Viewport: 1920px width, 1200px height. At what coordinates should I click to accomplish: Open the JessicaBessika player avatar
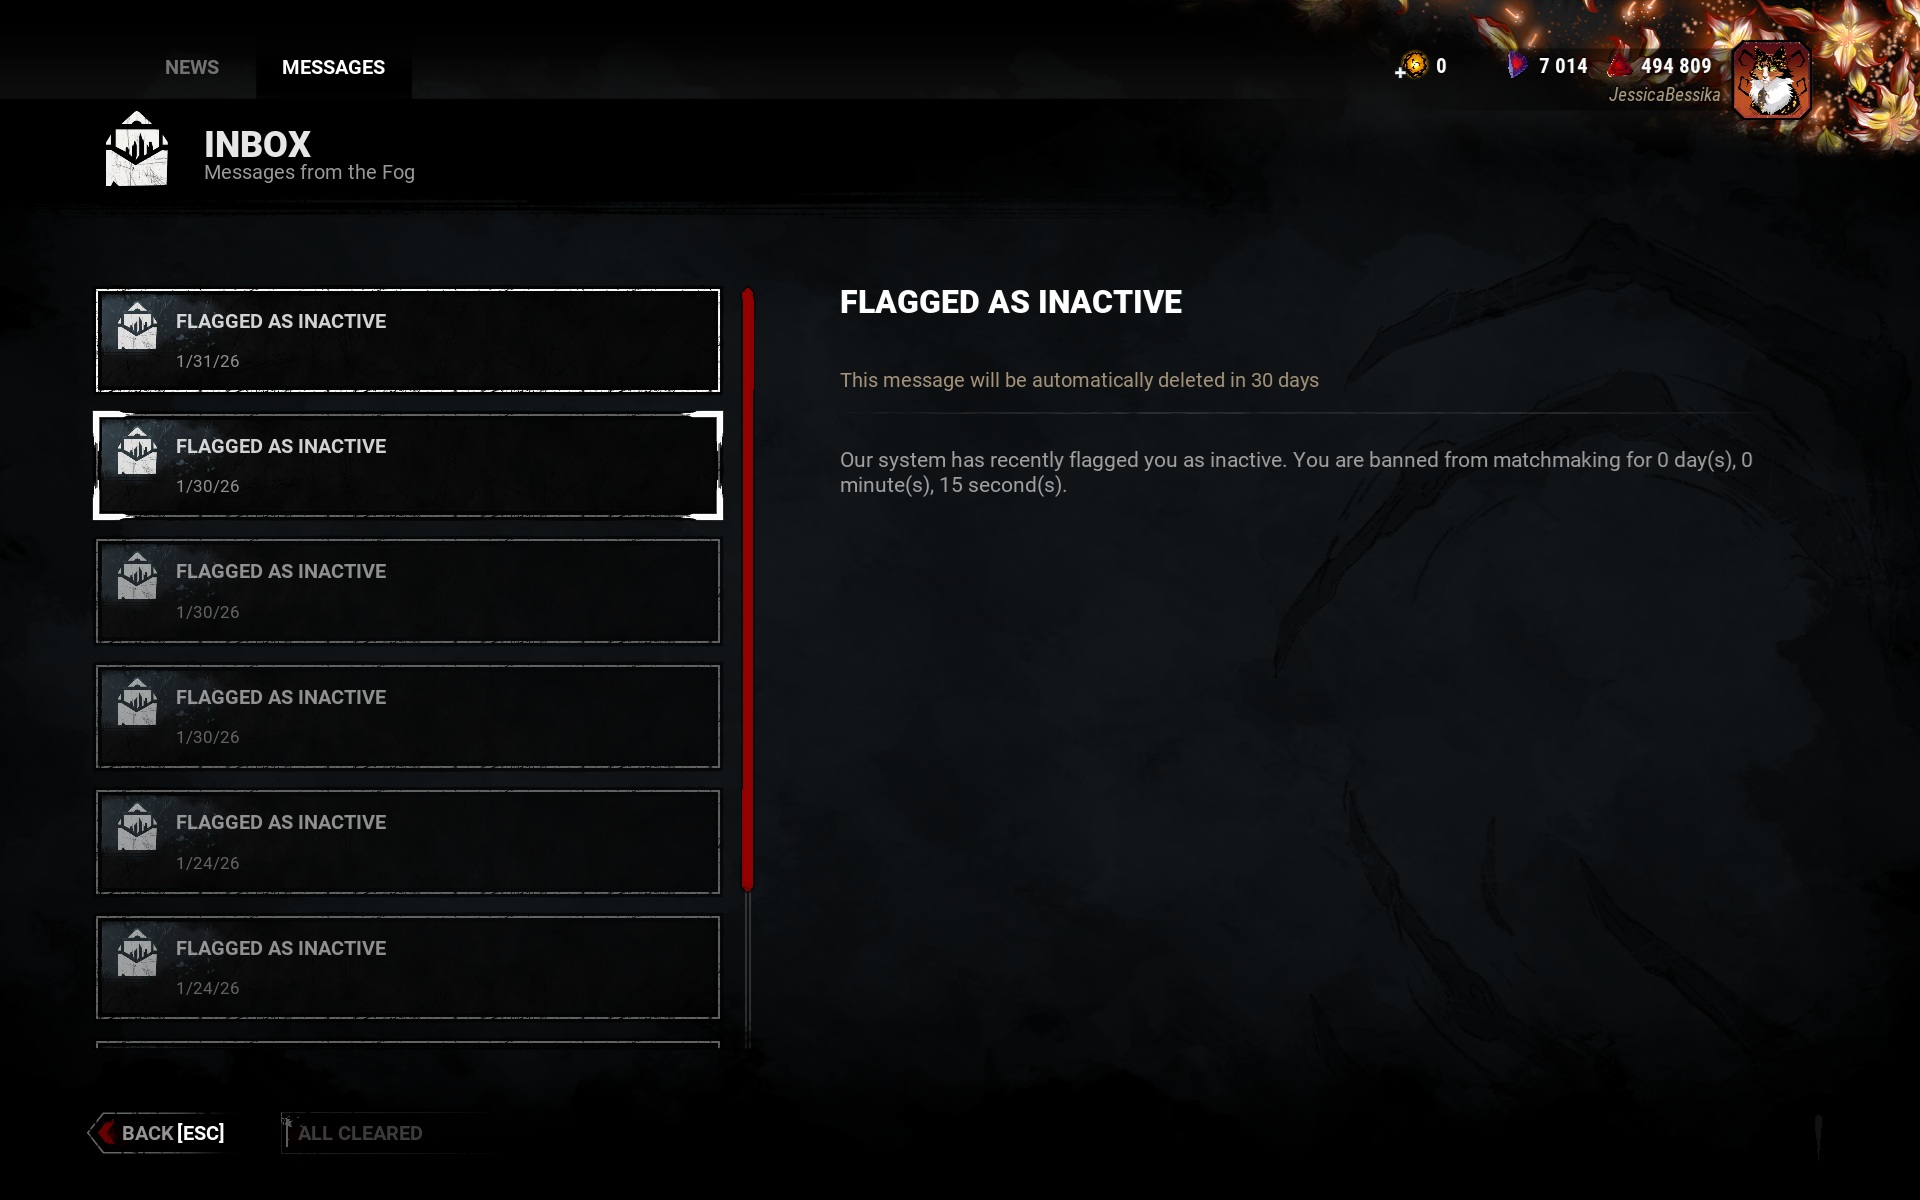click(1771, 81)
